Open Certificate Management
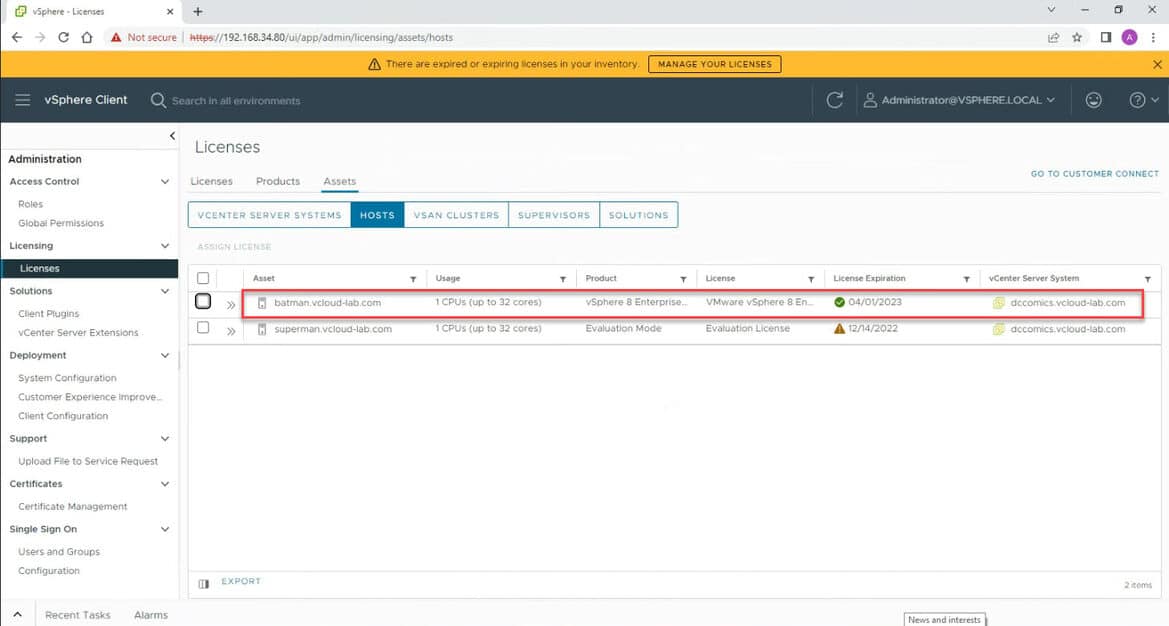 coord(72,507)
